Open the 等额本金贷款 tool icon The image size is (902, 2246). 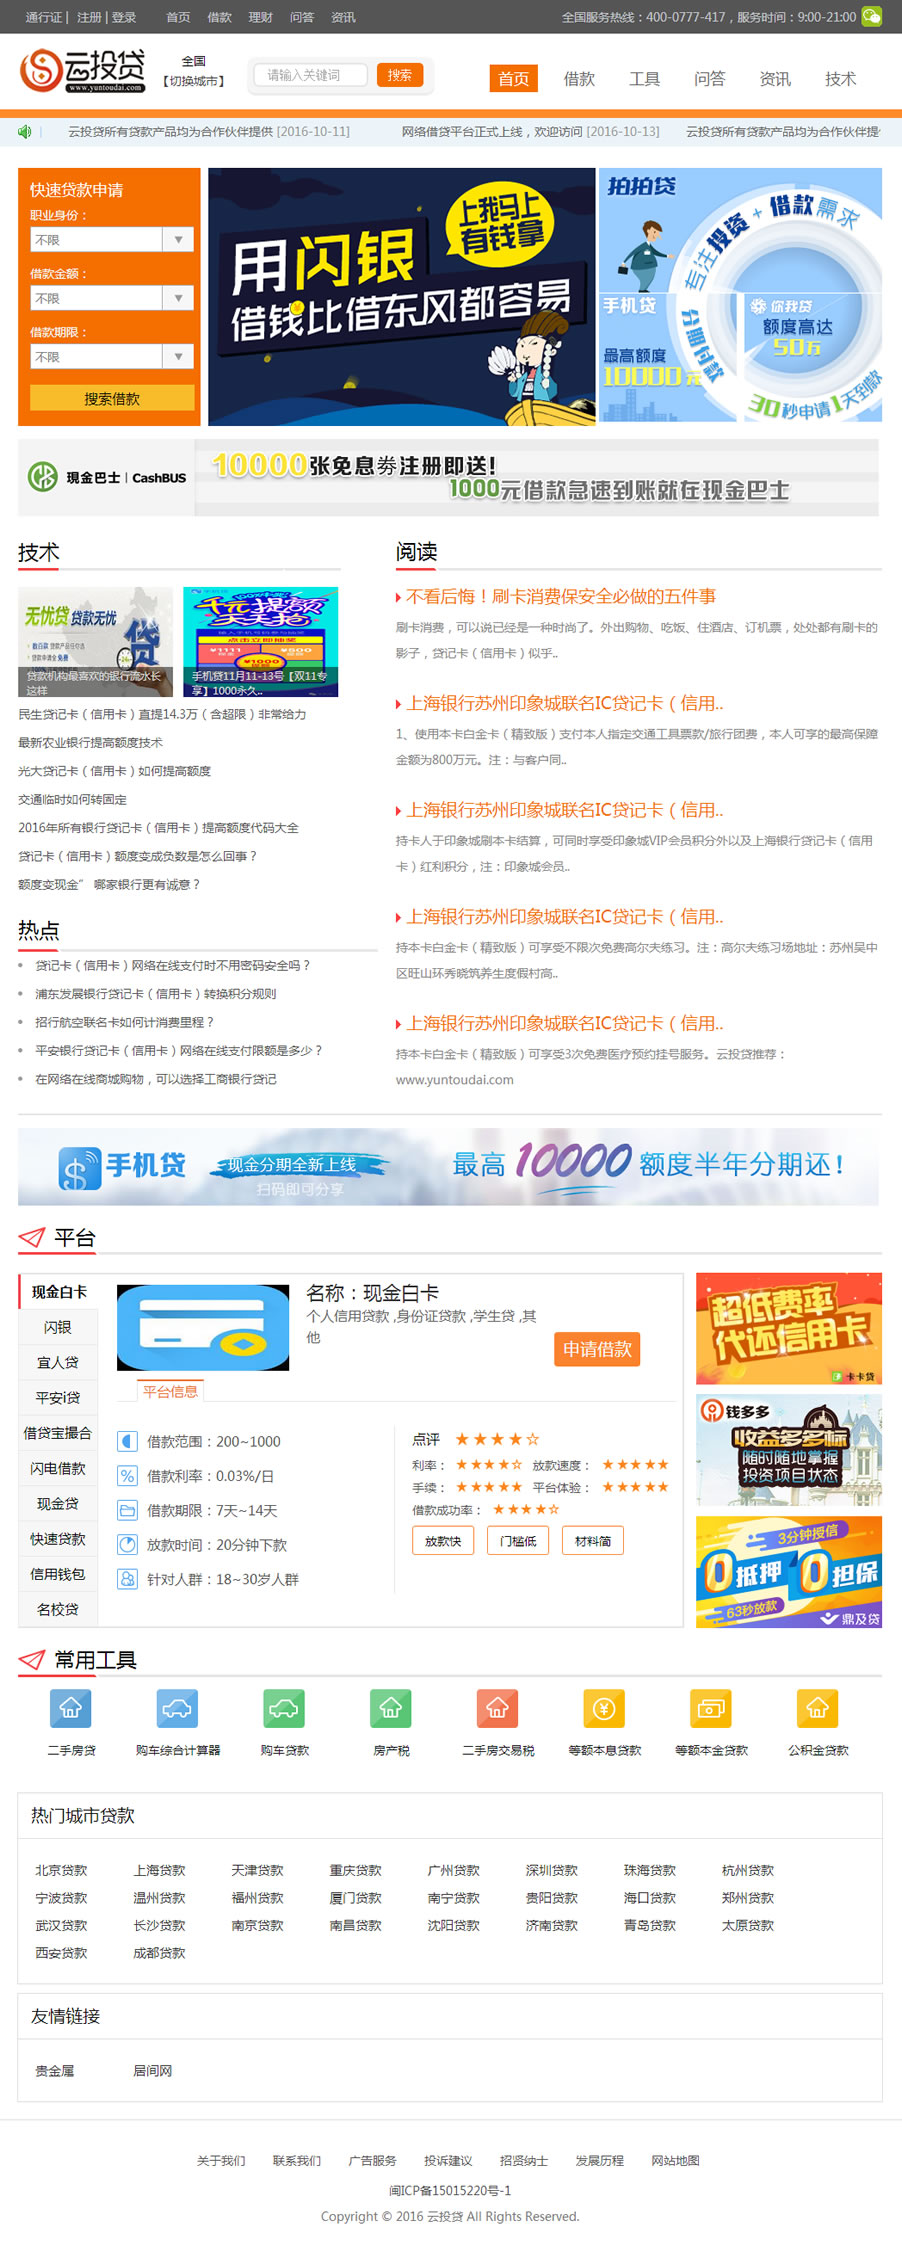click(711, 1708)
